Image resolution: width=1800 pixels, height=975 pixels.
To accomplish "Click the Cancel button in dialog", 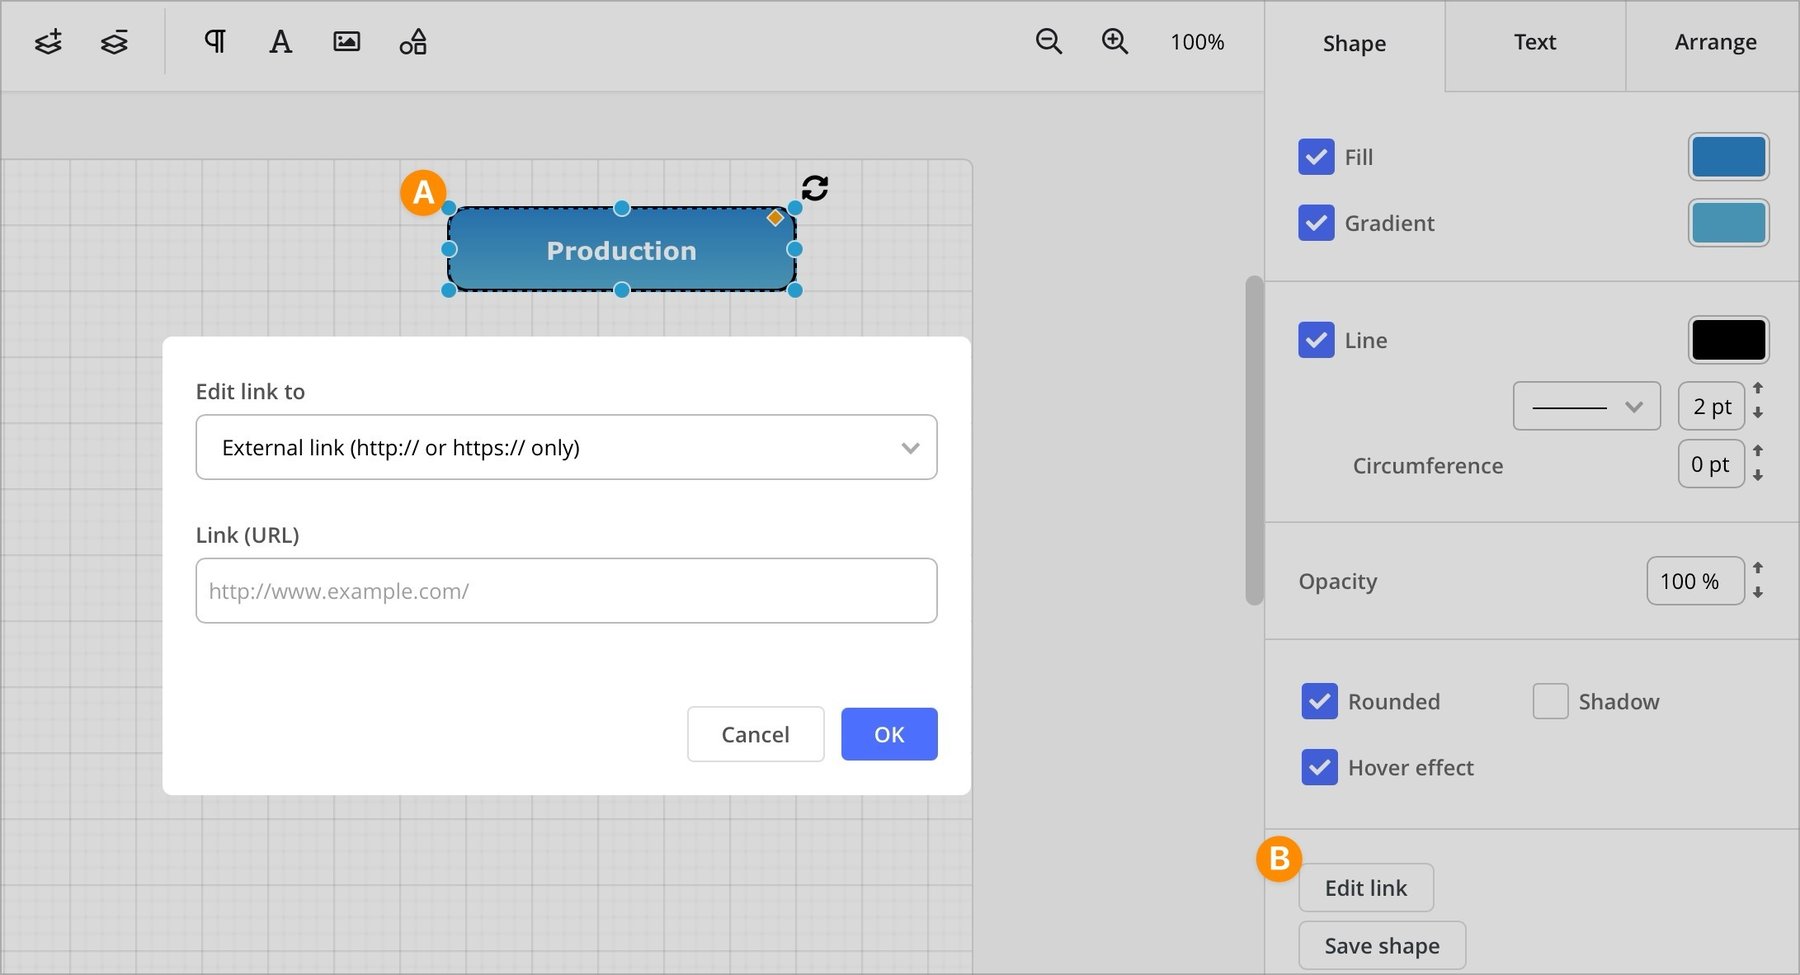I will 756,734.
